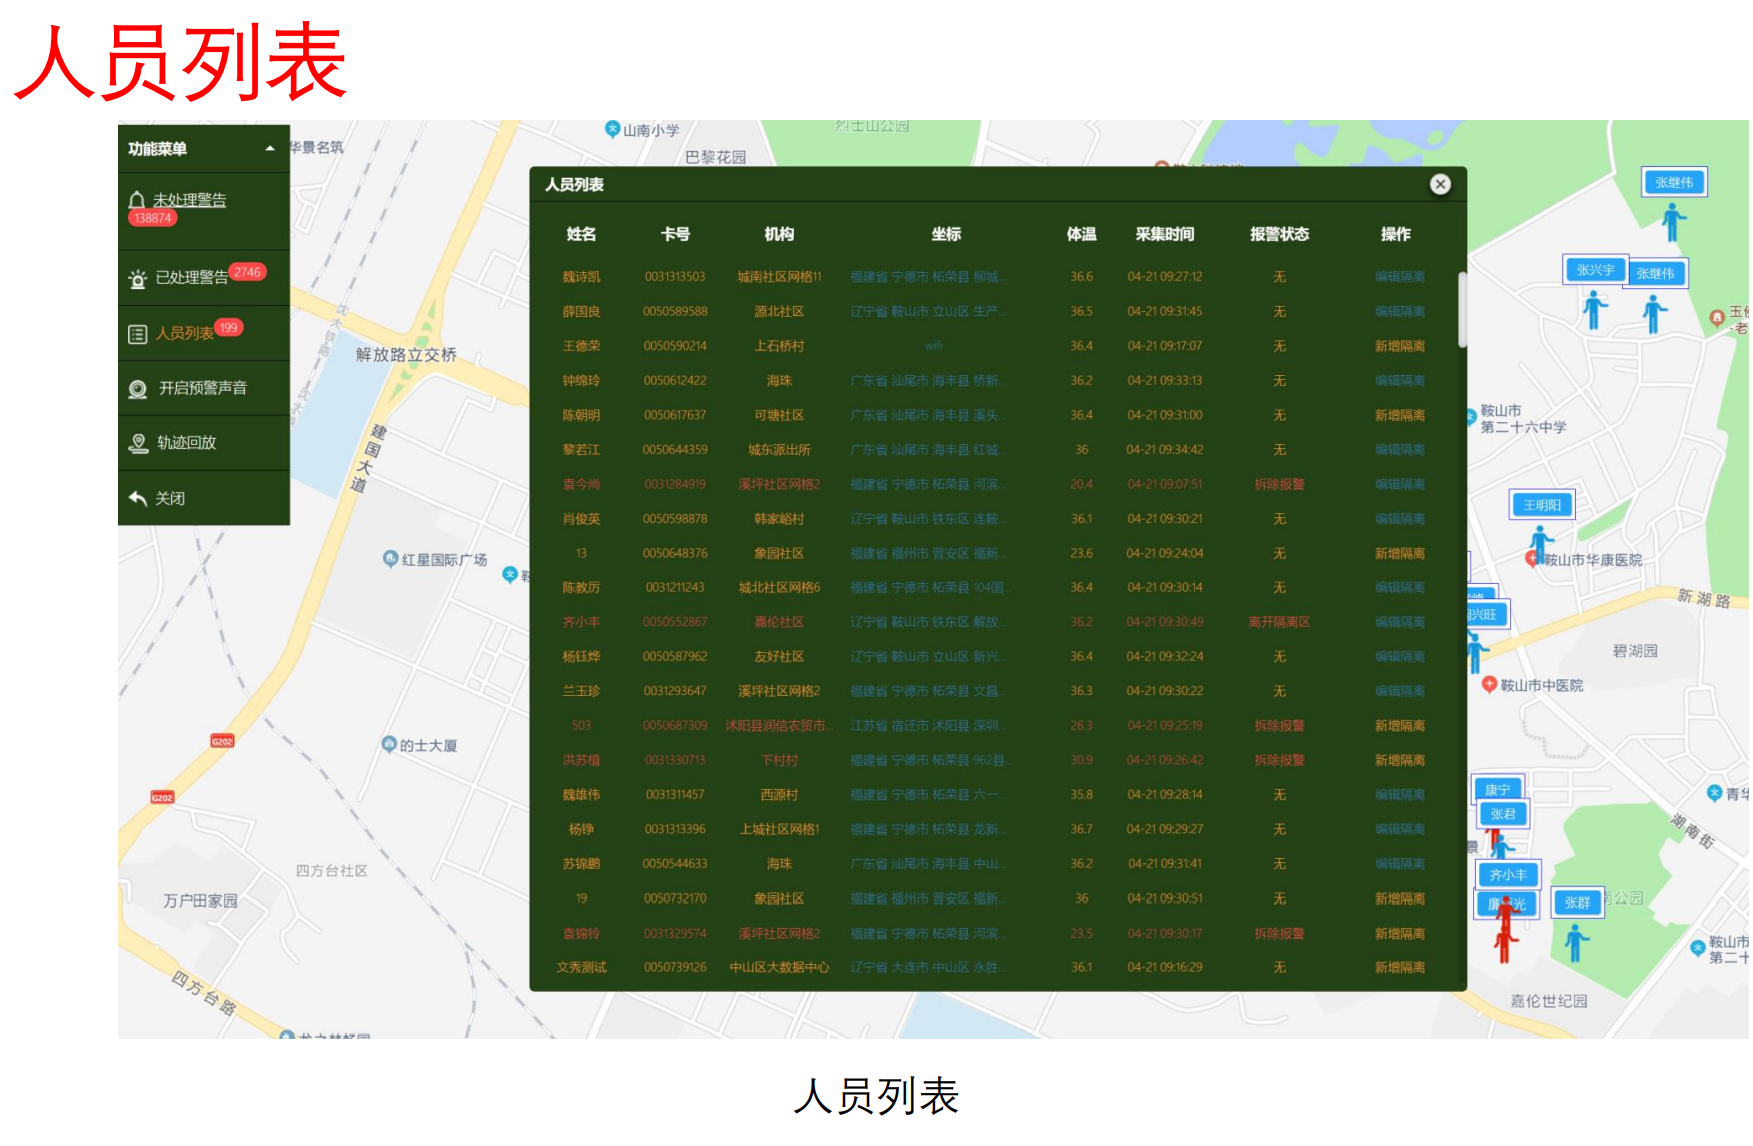Open coordinates link for 杨钰烨

click(x=929, y=657)
